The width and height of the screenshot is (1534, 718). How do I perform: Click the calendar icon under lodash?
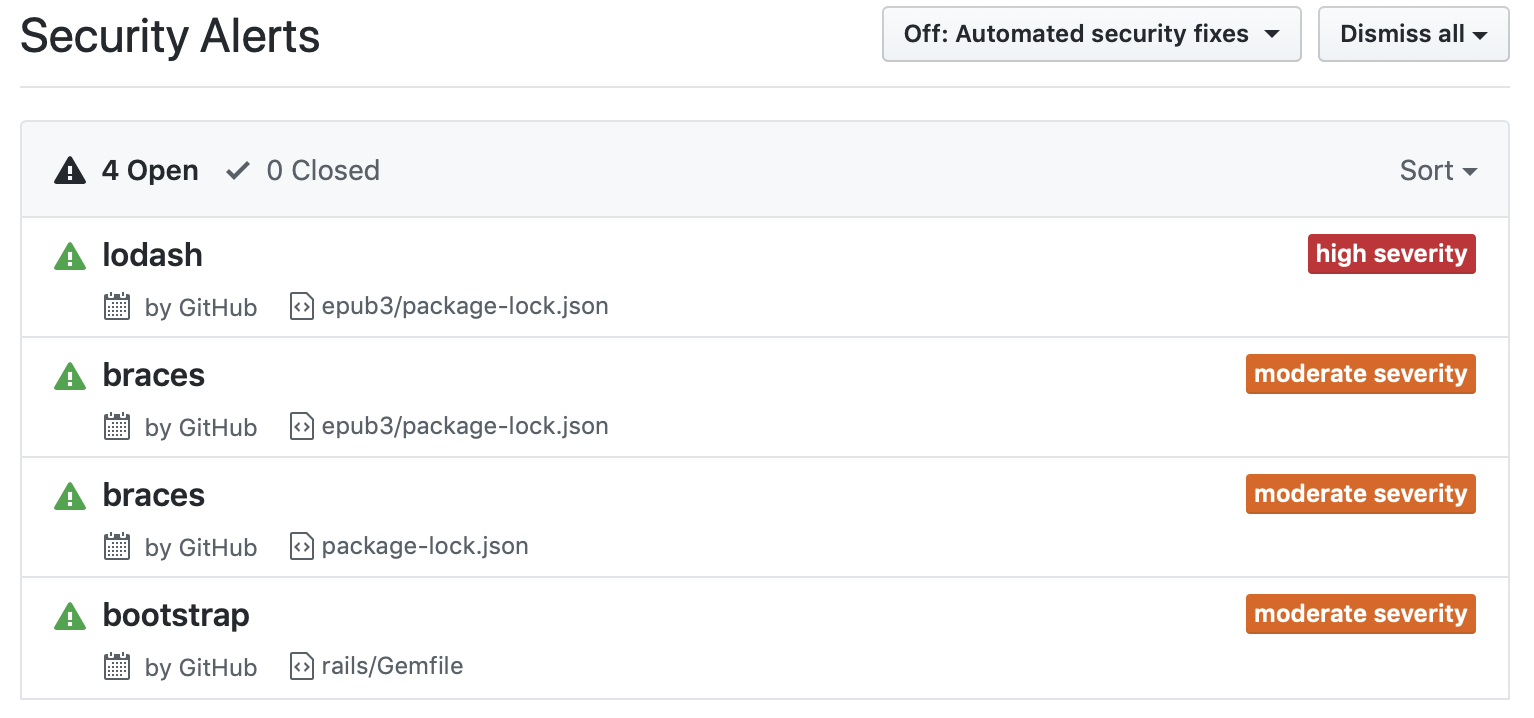click(x=118, y=307)
